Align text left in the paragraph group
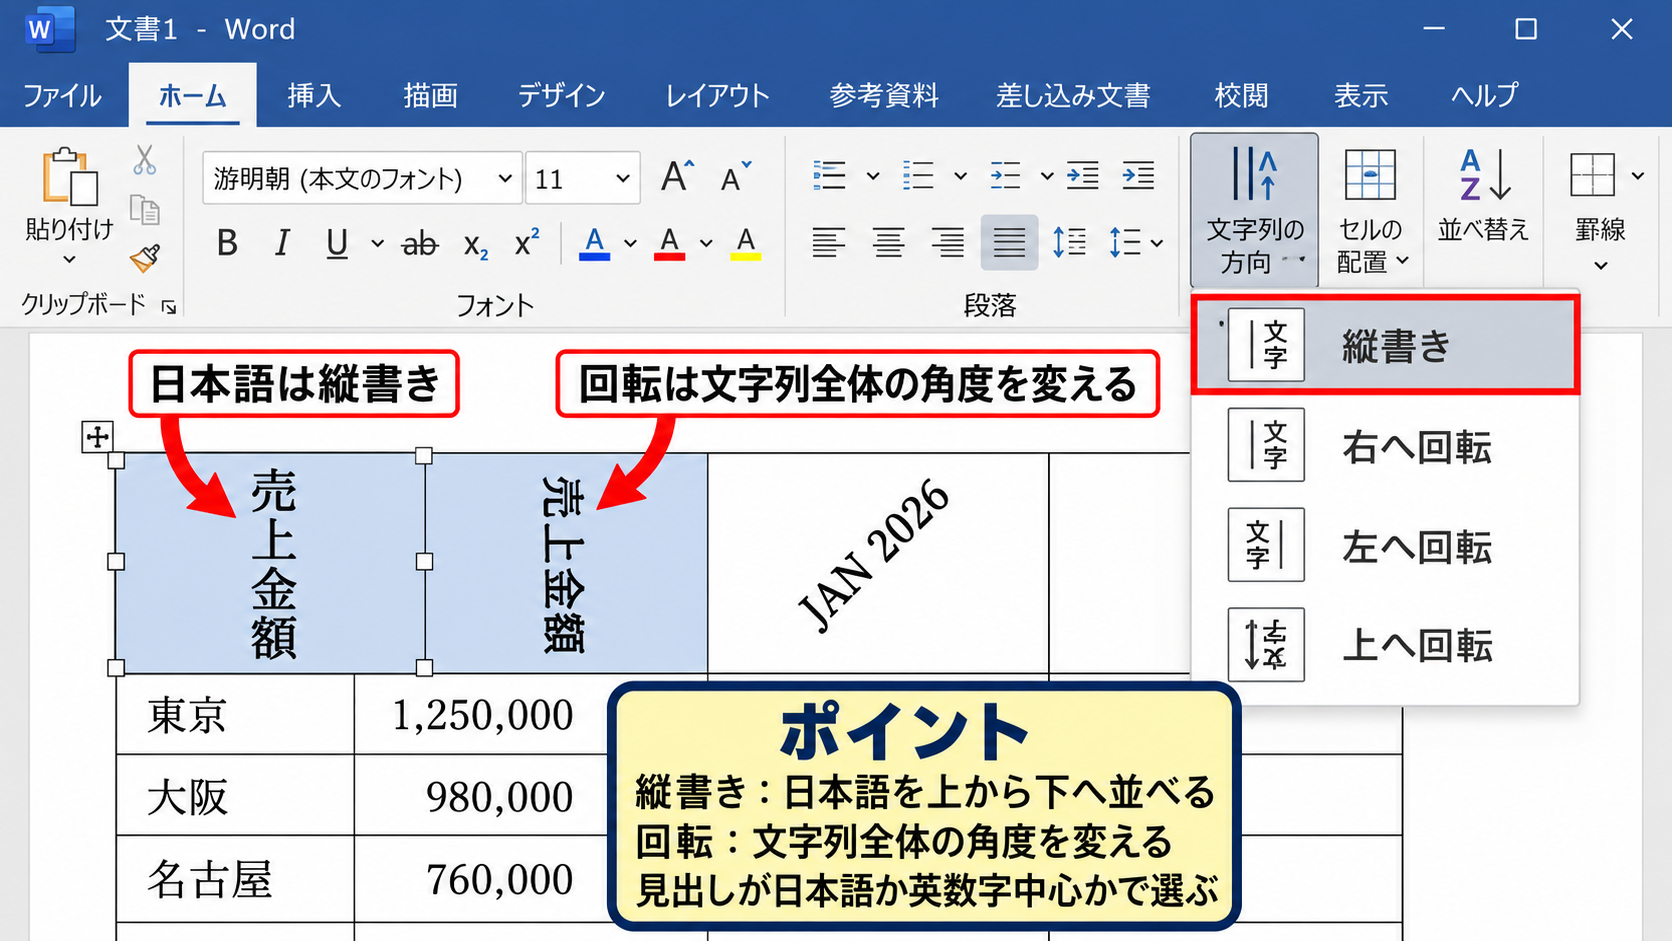1672x941 pixels. coord(828,242)
